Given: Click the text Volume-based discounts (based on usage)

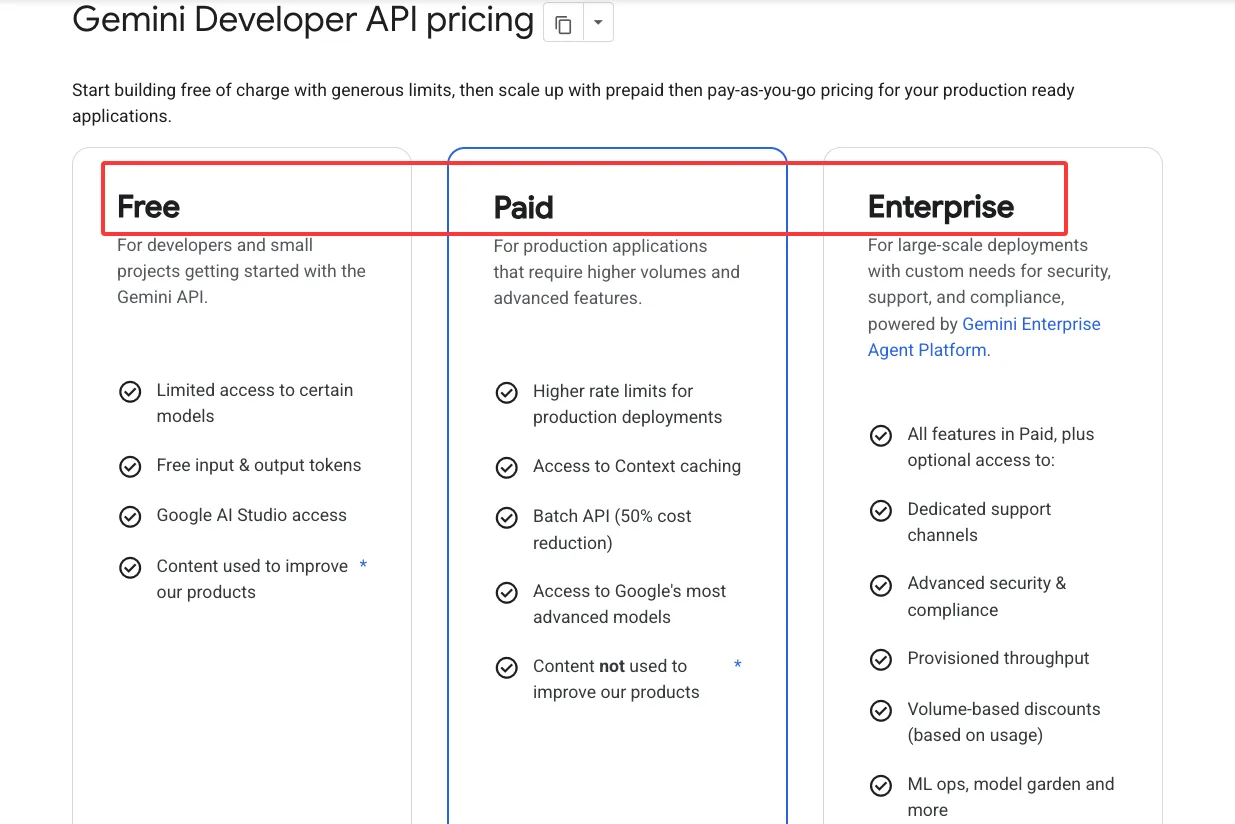Looking at the screenshot, I should click(1004, 722).
